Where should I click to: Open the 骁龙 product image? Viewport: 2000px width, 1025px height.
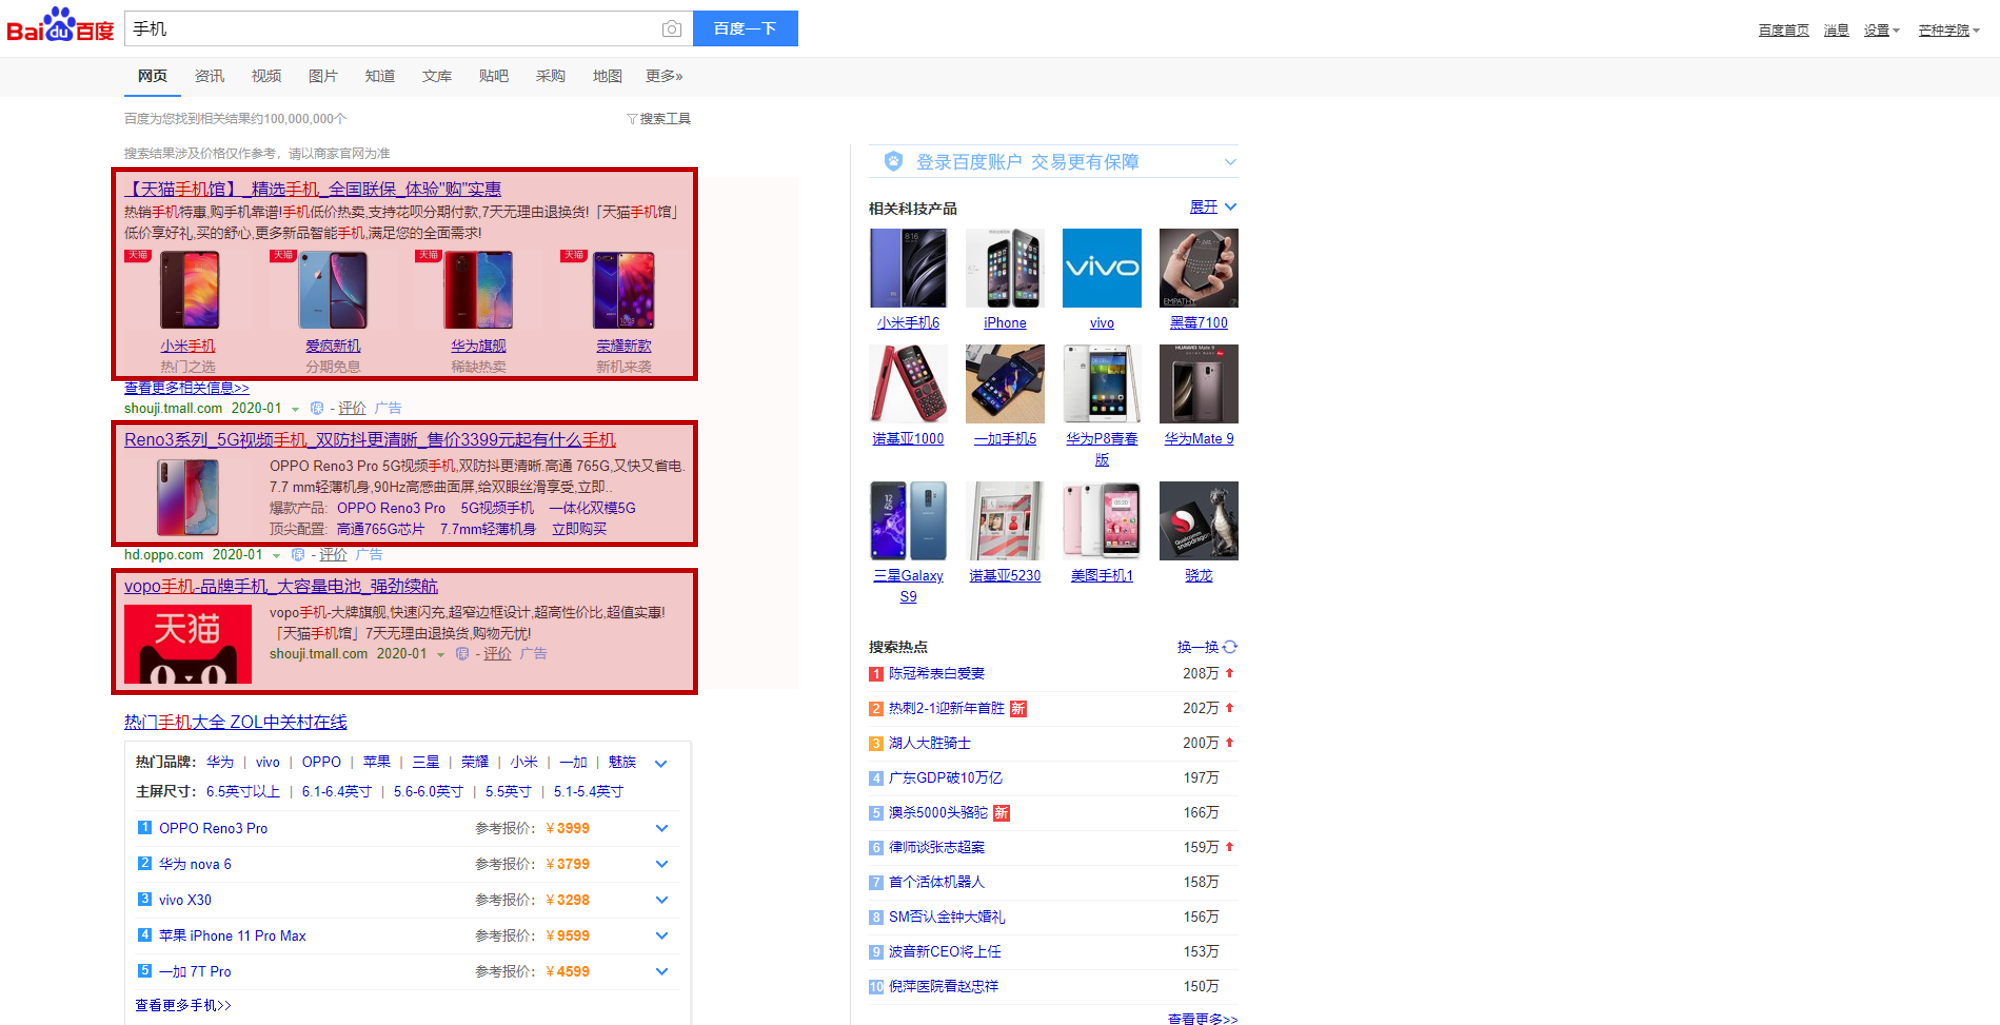pyautogui.click(x=1199, y=521)
